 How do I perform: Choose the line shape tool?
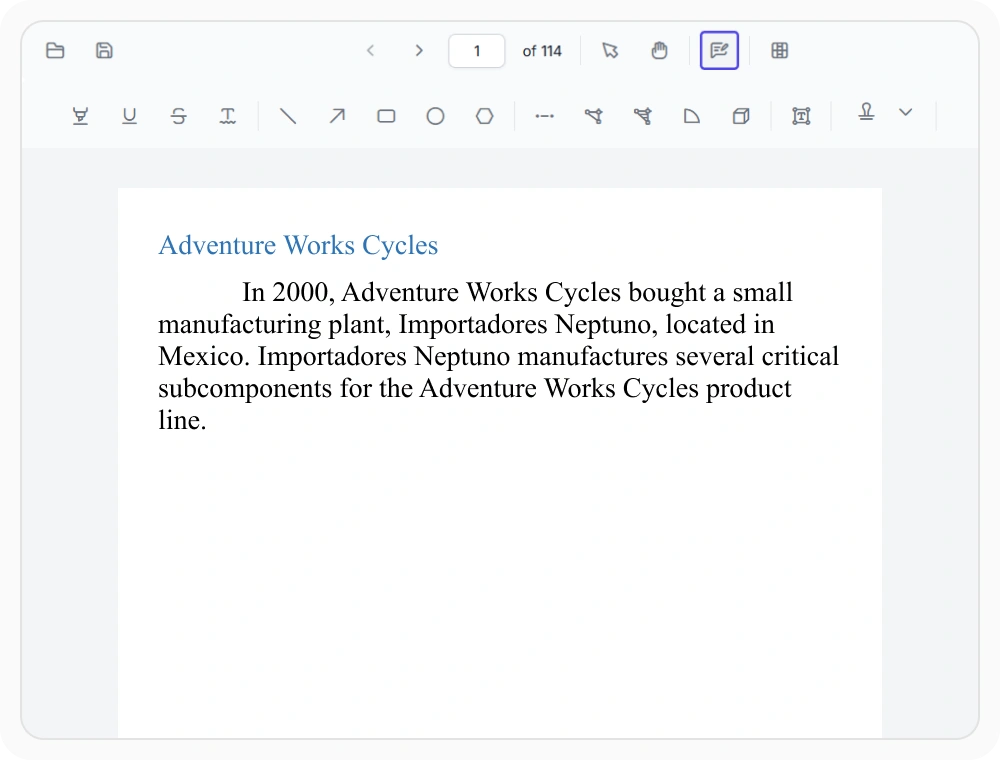point(288,116)
